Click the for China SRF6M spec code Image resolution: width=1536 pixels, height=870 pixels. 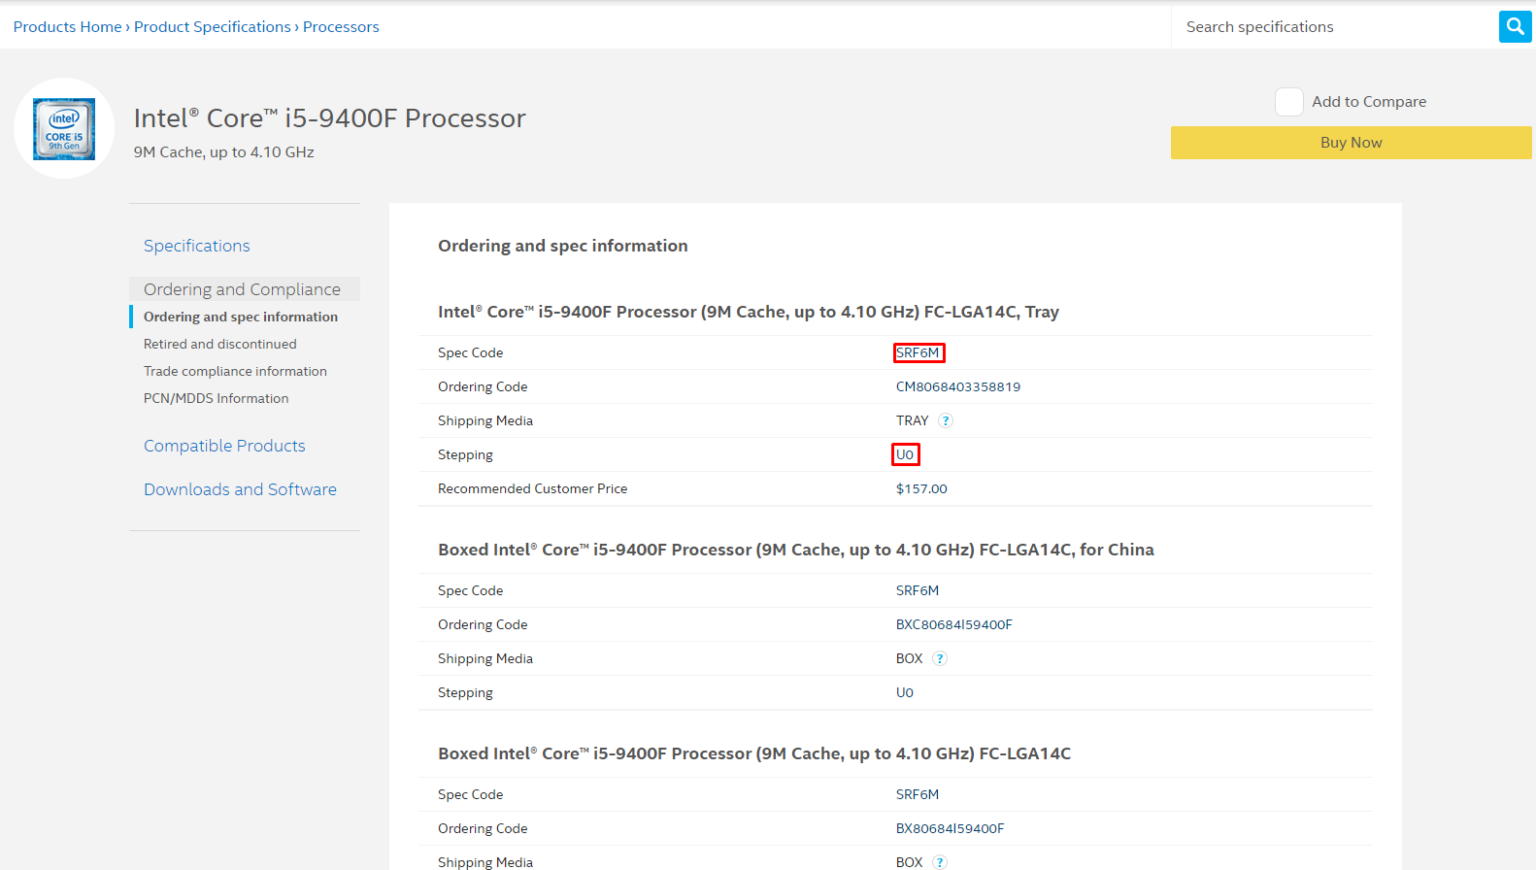tap(917, 591)
